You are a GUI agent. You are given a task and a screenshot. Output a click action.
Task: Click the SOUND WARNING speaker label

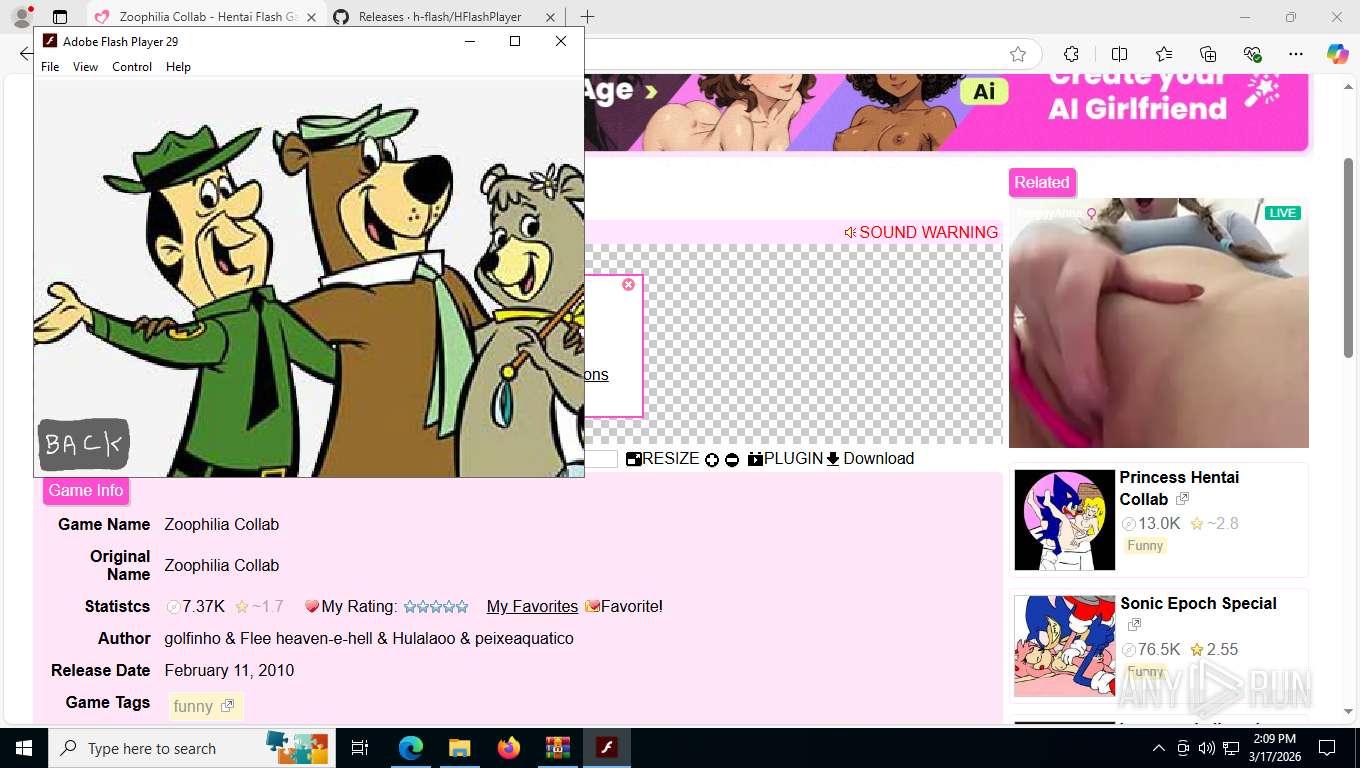(x=921, y=233)
